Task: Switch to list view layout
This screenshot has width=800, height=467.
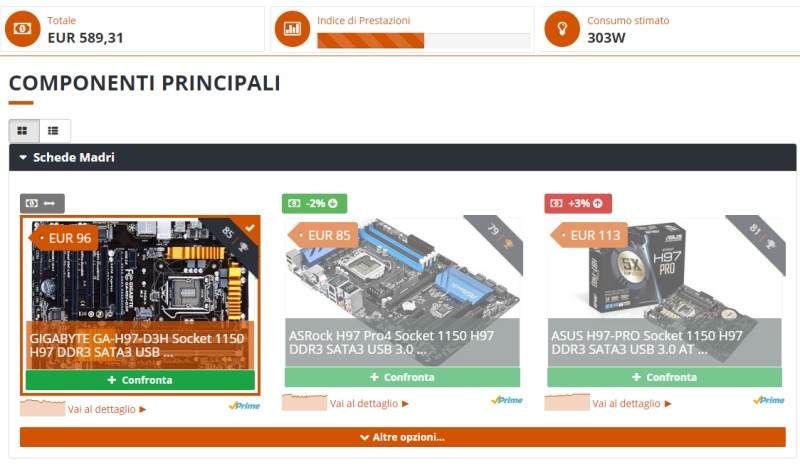Action: click(x=54, y=131)
